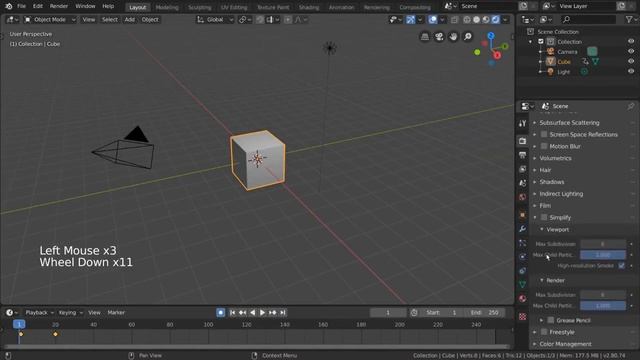The height and width of the screenshot is (360, 640).
Task: Open the viewport Add menu
Action: pos(130,20)
